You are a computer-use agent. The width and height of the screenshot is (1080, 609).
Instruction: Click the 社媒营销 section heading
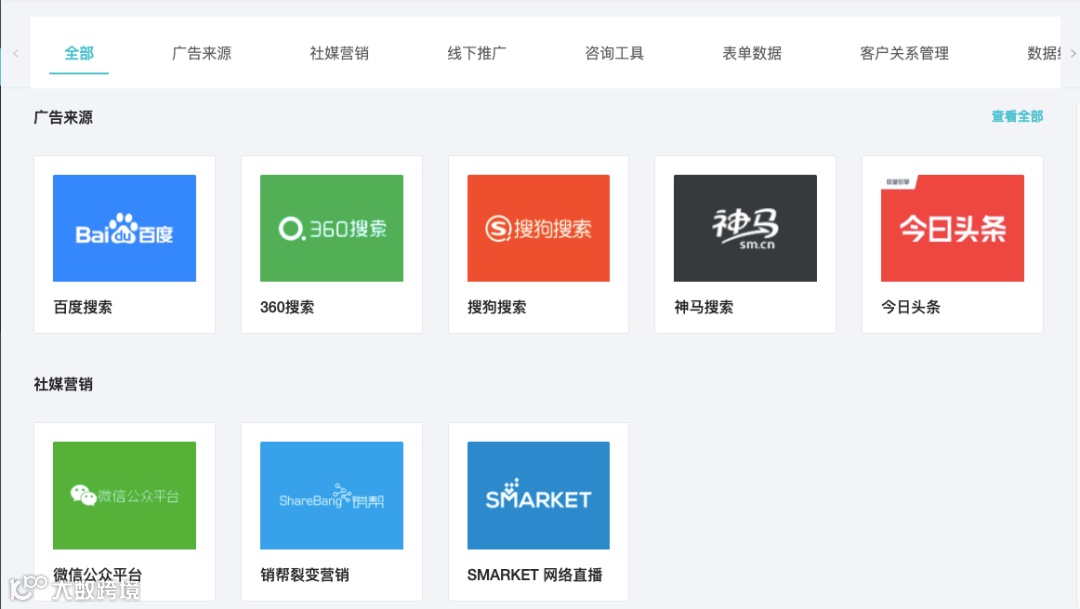coord(63,384)
